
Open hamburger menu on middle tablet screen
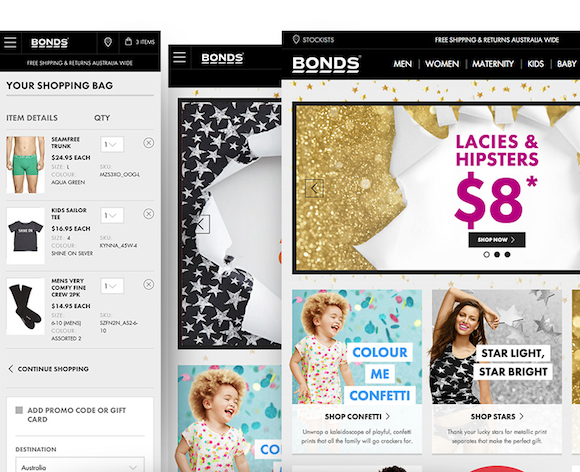point(180,58)
